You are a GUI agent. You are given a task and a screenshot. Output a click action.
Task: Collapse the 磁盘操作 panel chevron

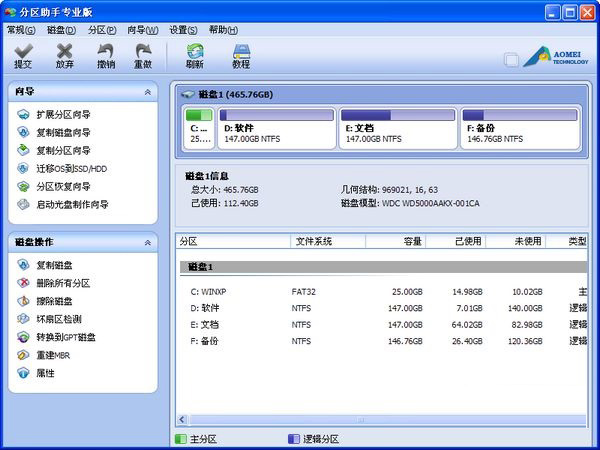[148, 243]
